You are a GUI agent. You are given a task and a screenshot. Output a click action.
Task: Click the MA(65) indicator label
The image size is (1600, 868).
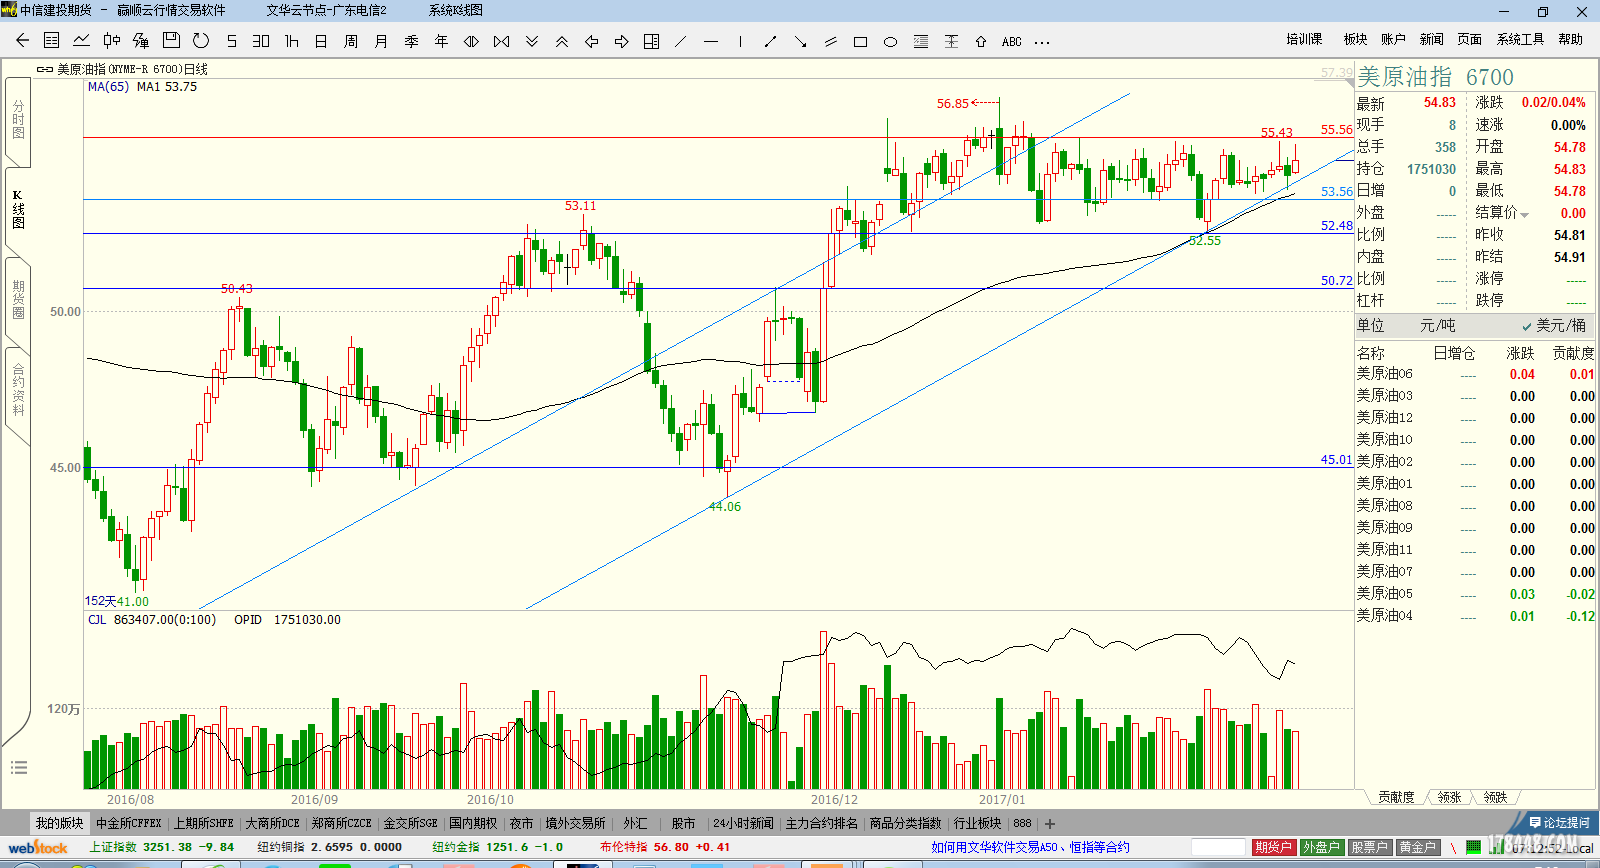click(108, 87)
